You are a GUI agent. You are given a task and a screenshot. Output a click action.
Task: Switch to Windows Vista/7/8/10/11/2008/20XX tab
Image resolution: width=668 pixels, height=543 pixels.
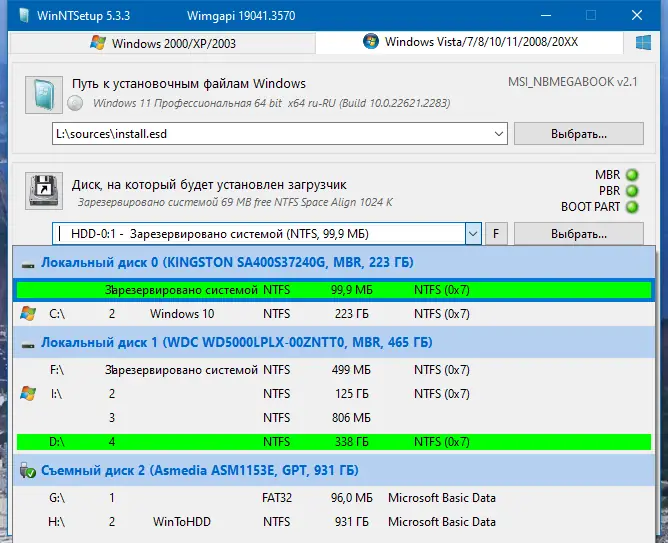click(470, 42)
